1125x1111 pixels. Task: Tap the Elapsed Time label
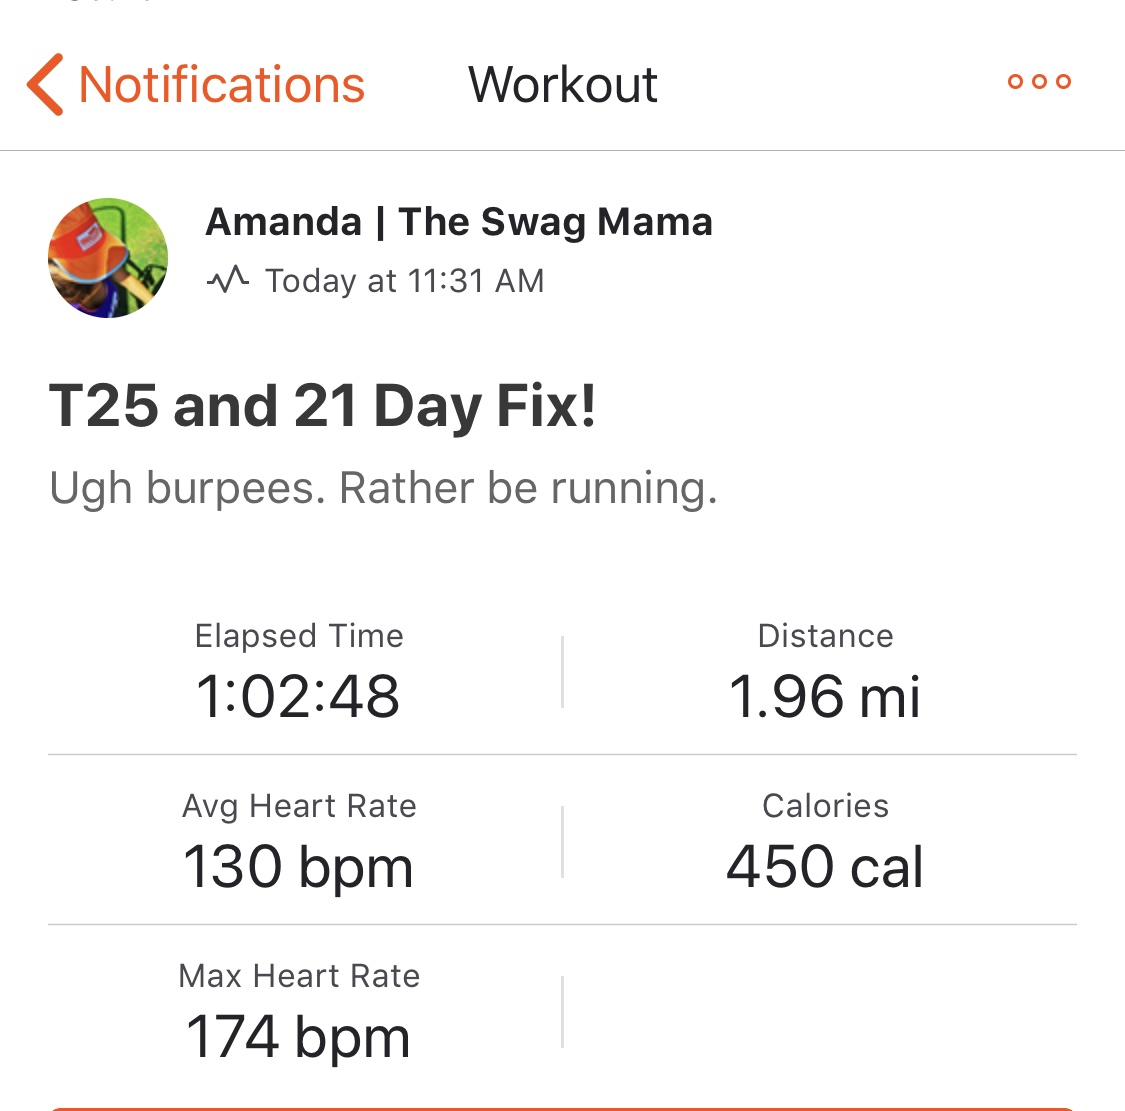point(299,636)
